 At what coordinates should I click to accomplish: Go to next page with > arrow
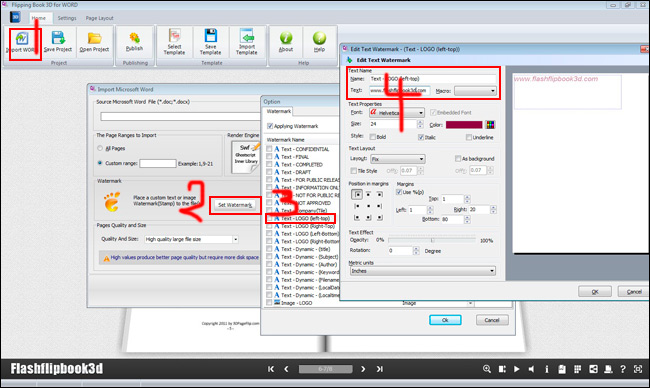coord(363,369)
